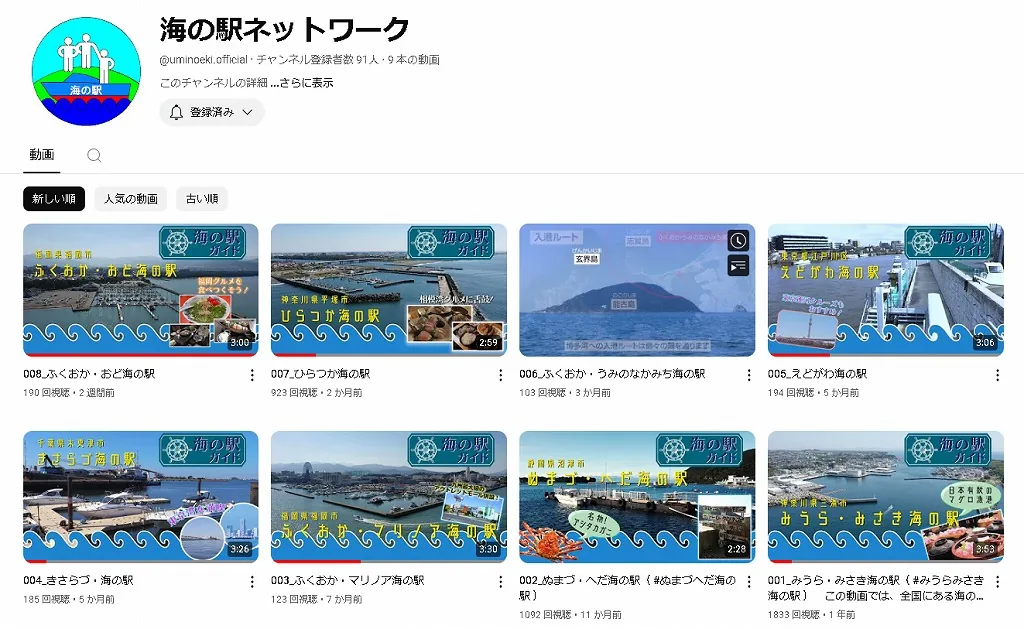This screenshot has height=629, width=1024.
Task: Select the 古い順 sort chip
Action: click(202, 199)
